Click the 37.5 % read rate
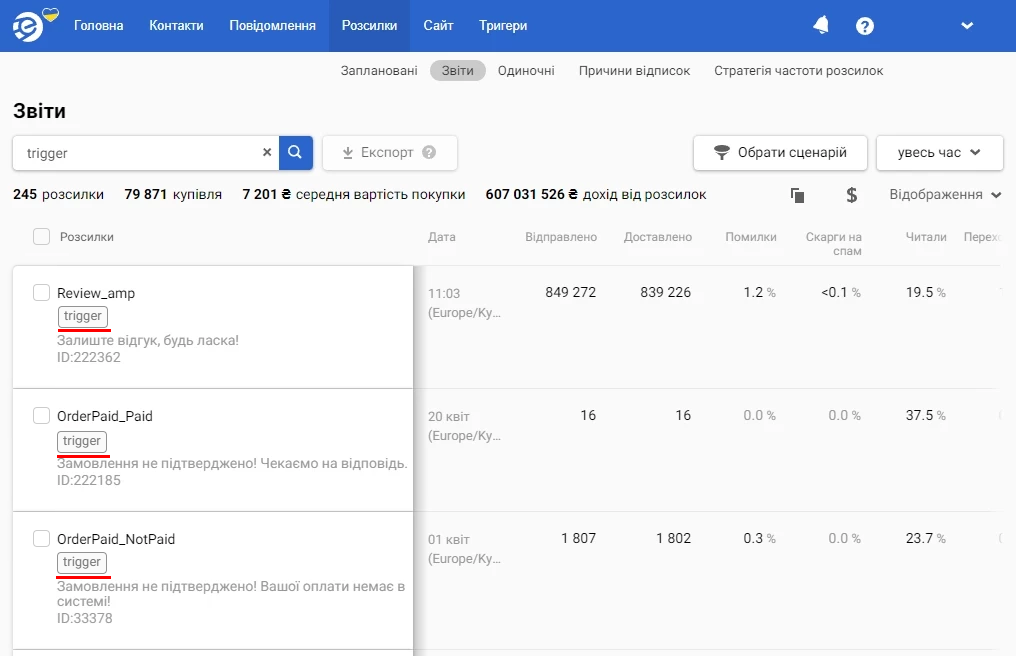1016x656 pixels. [x=926, y=416]
